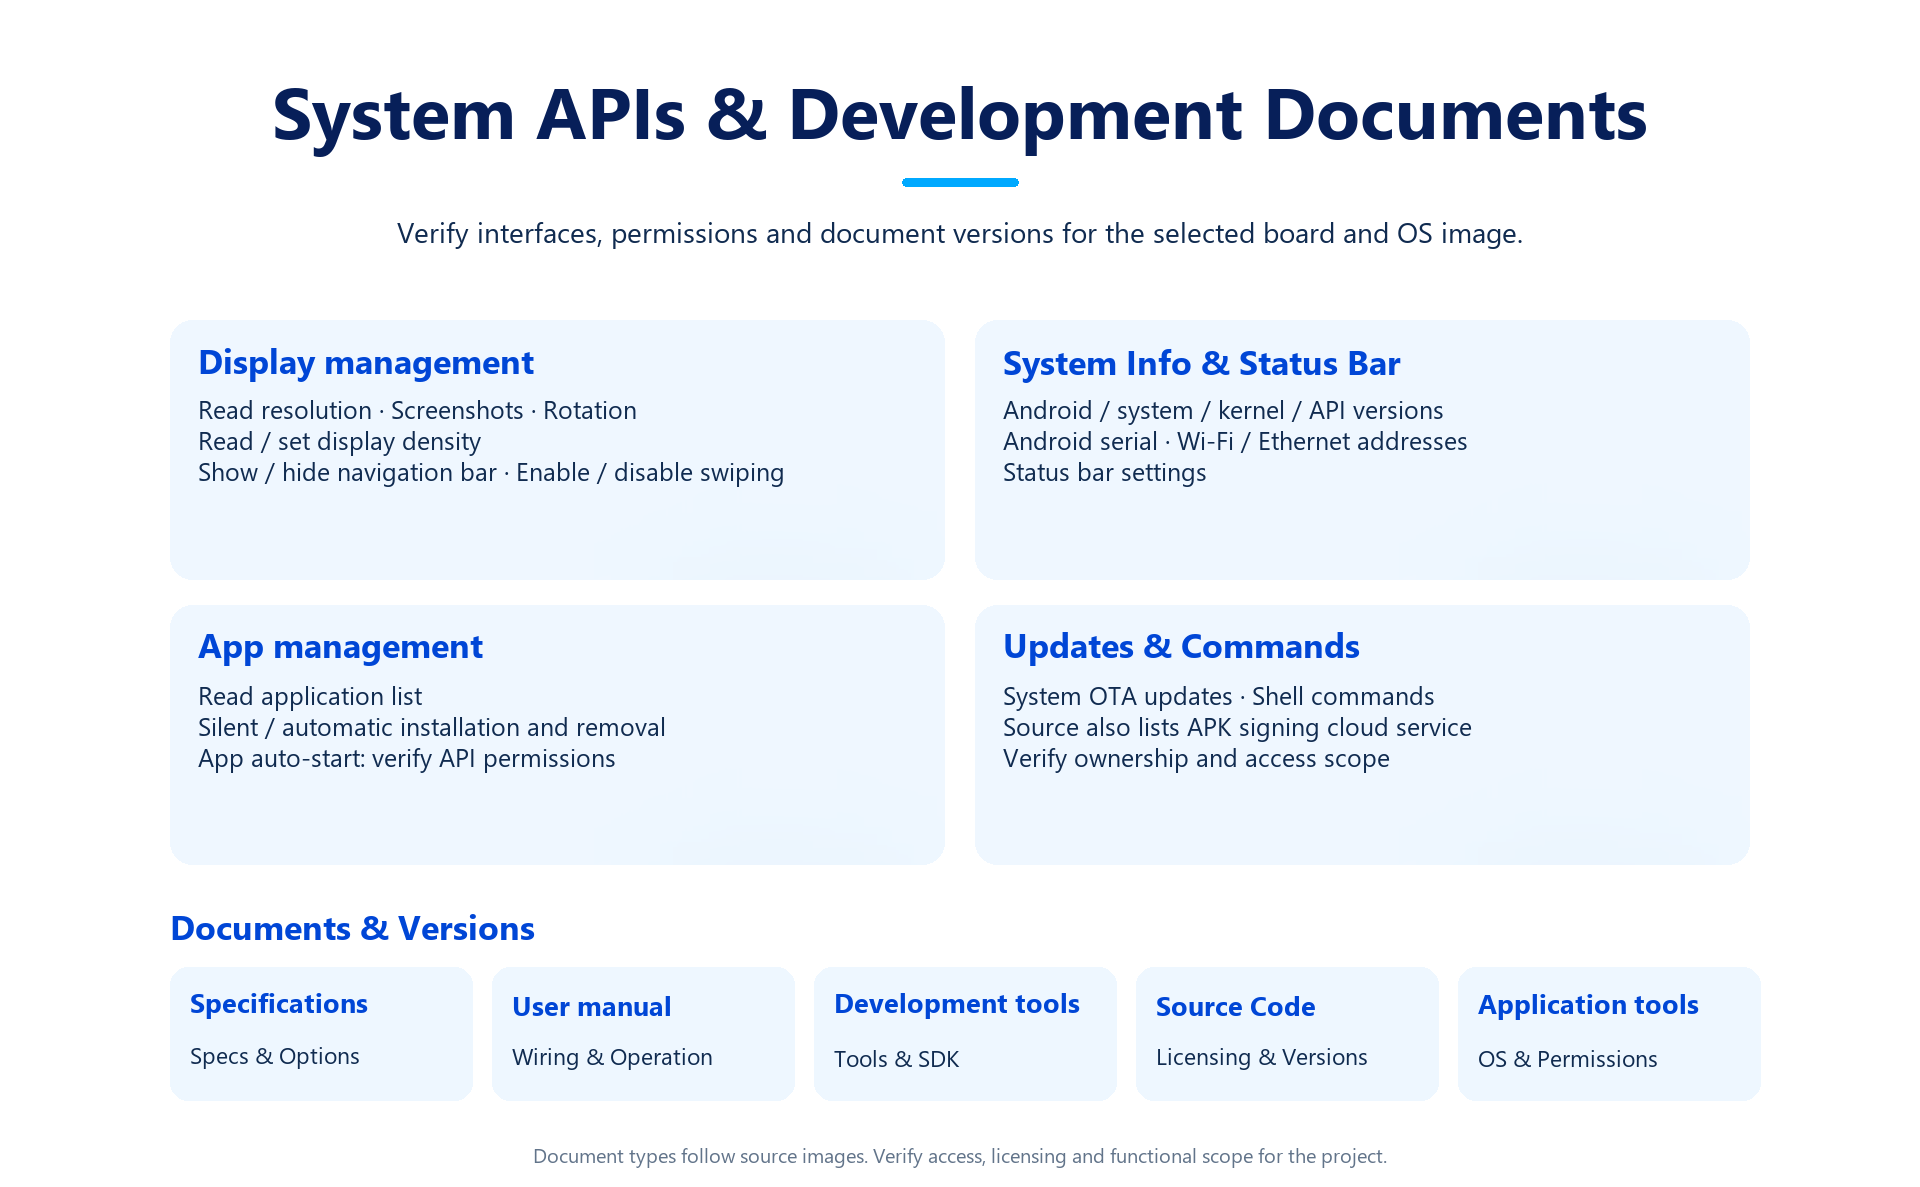Click the footer note about document types

click(x=960, y=1157)
